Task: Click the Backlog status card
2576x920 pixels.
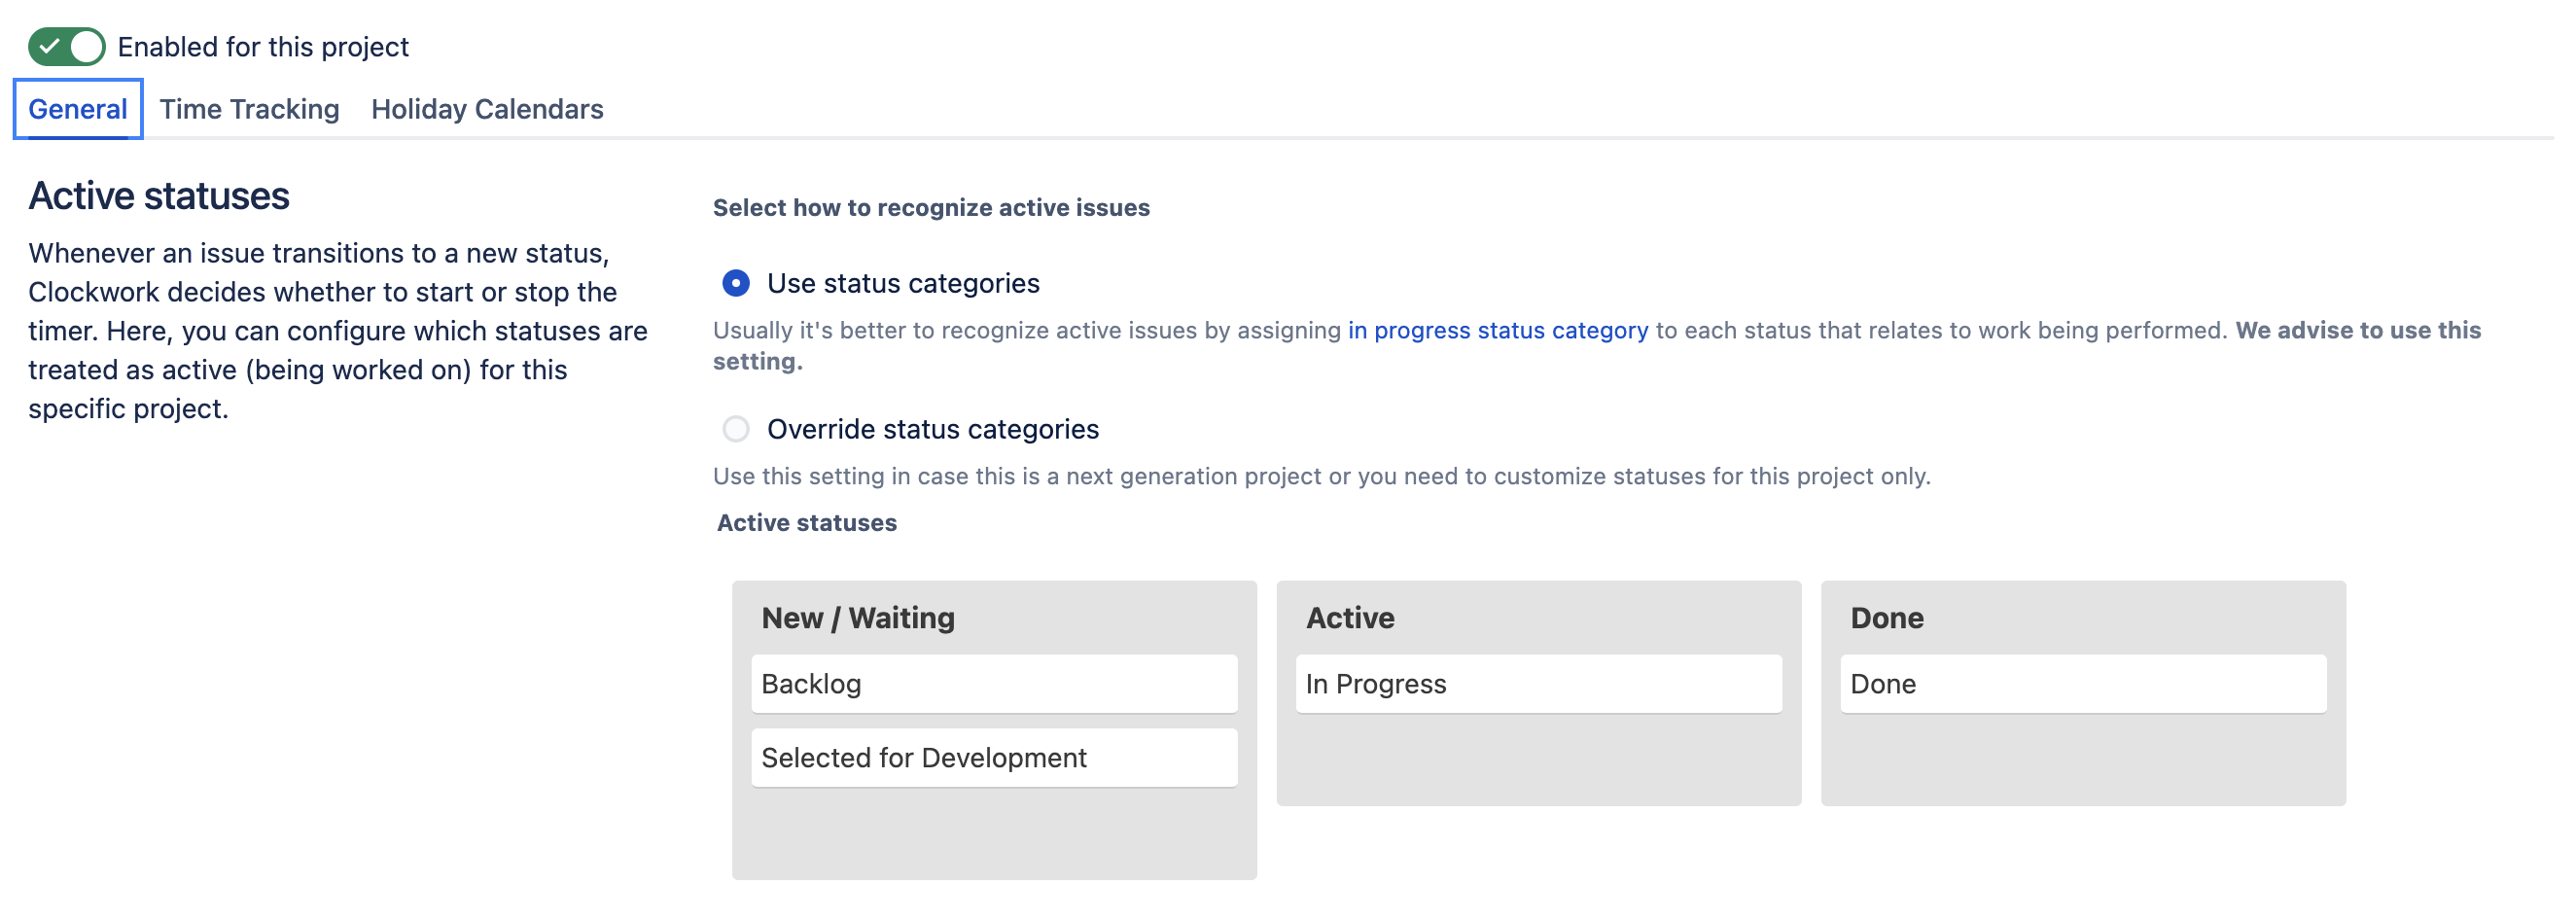Action: 993,684
